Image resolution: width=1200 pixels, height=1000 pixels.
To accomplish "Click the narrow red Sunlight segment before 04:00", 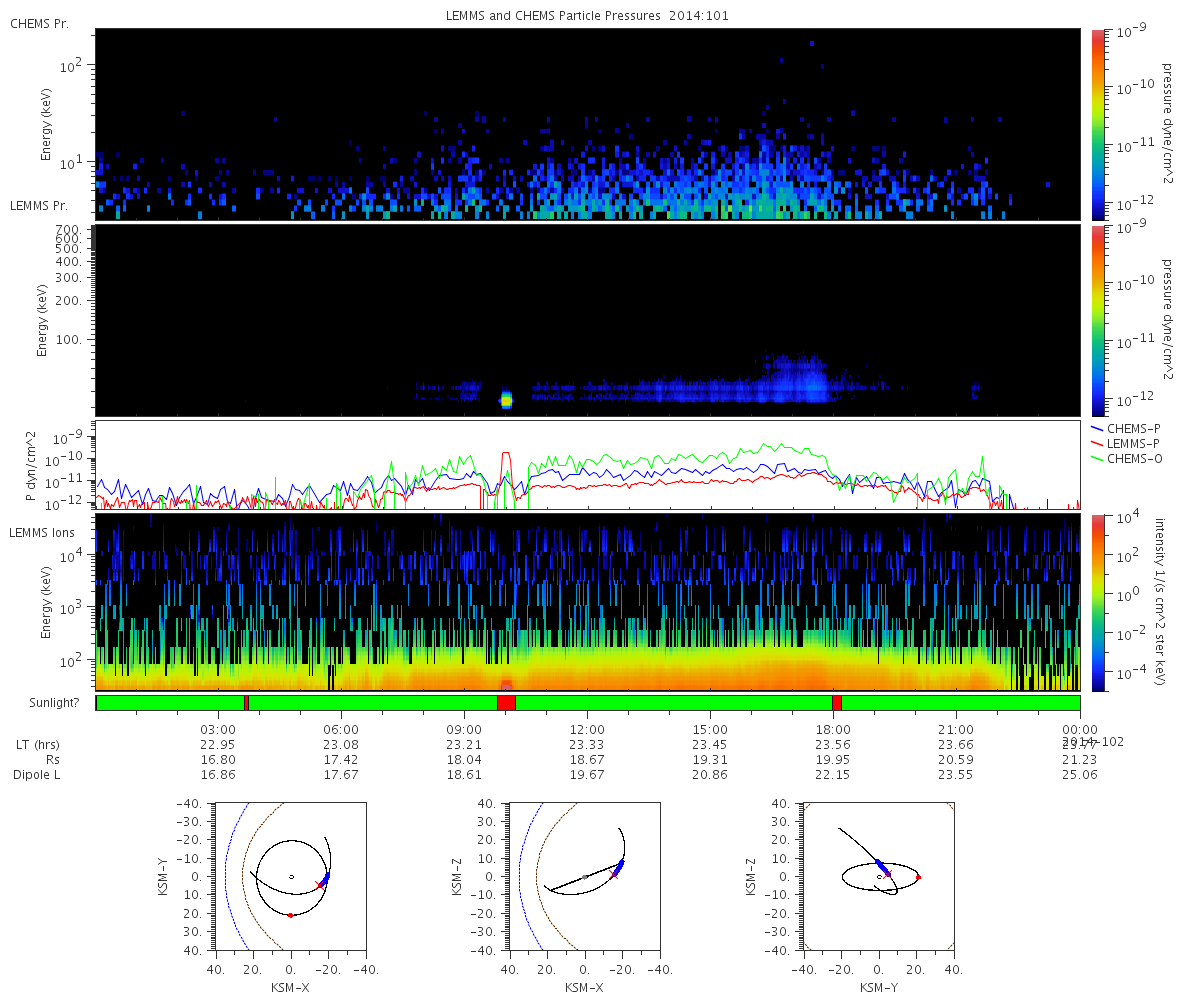I will pos(246,703).
